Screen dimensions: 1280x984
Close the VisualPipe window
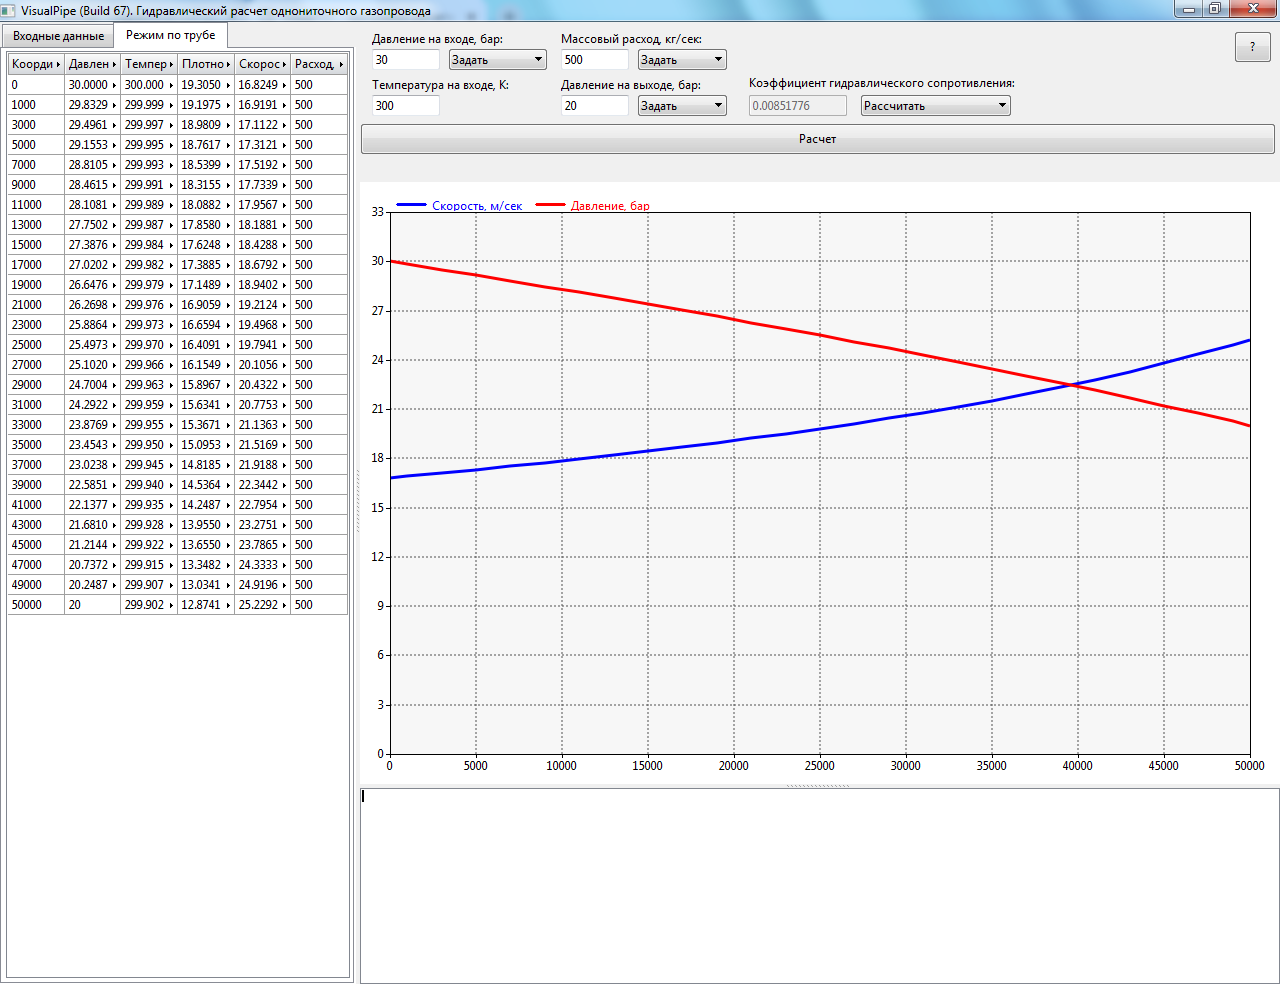click(1252, 9)
